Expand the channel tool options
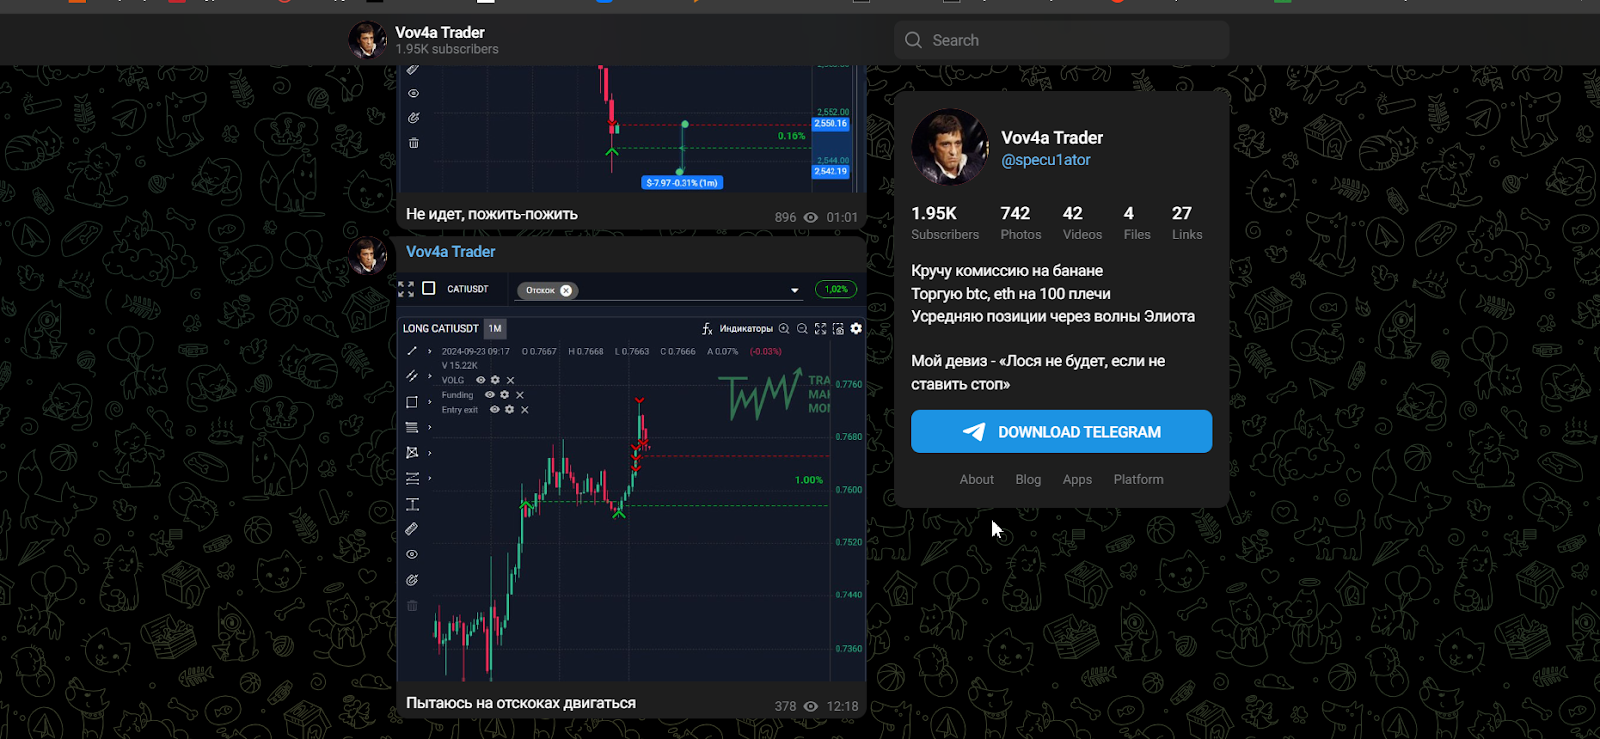The width and height of the screenshot is (1600, 739). 430,376
